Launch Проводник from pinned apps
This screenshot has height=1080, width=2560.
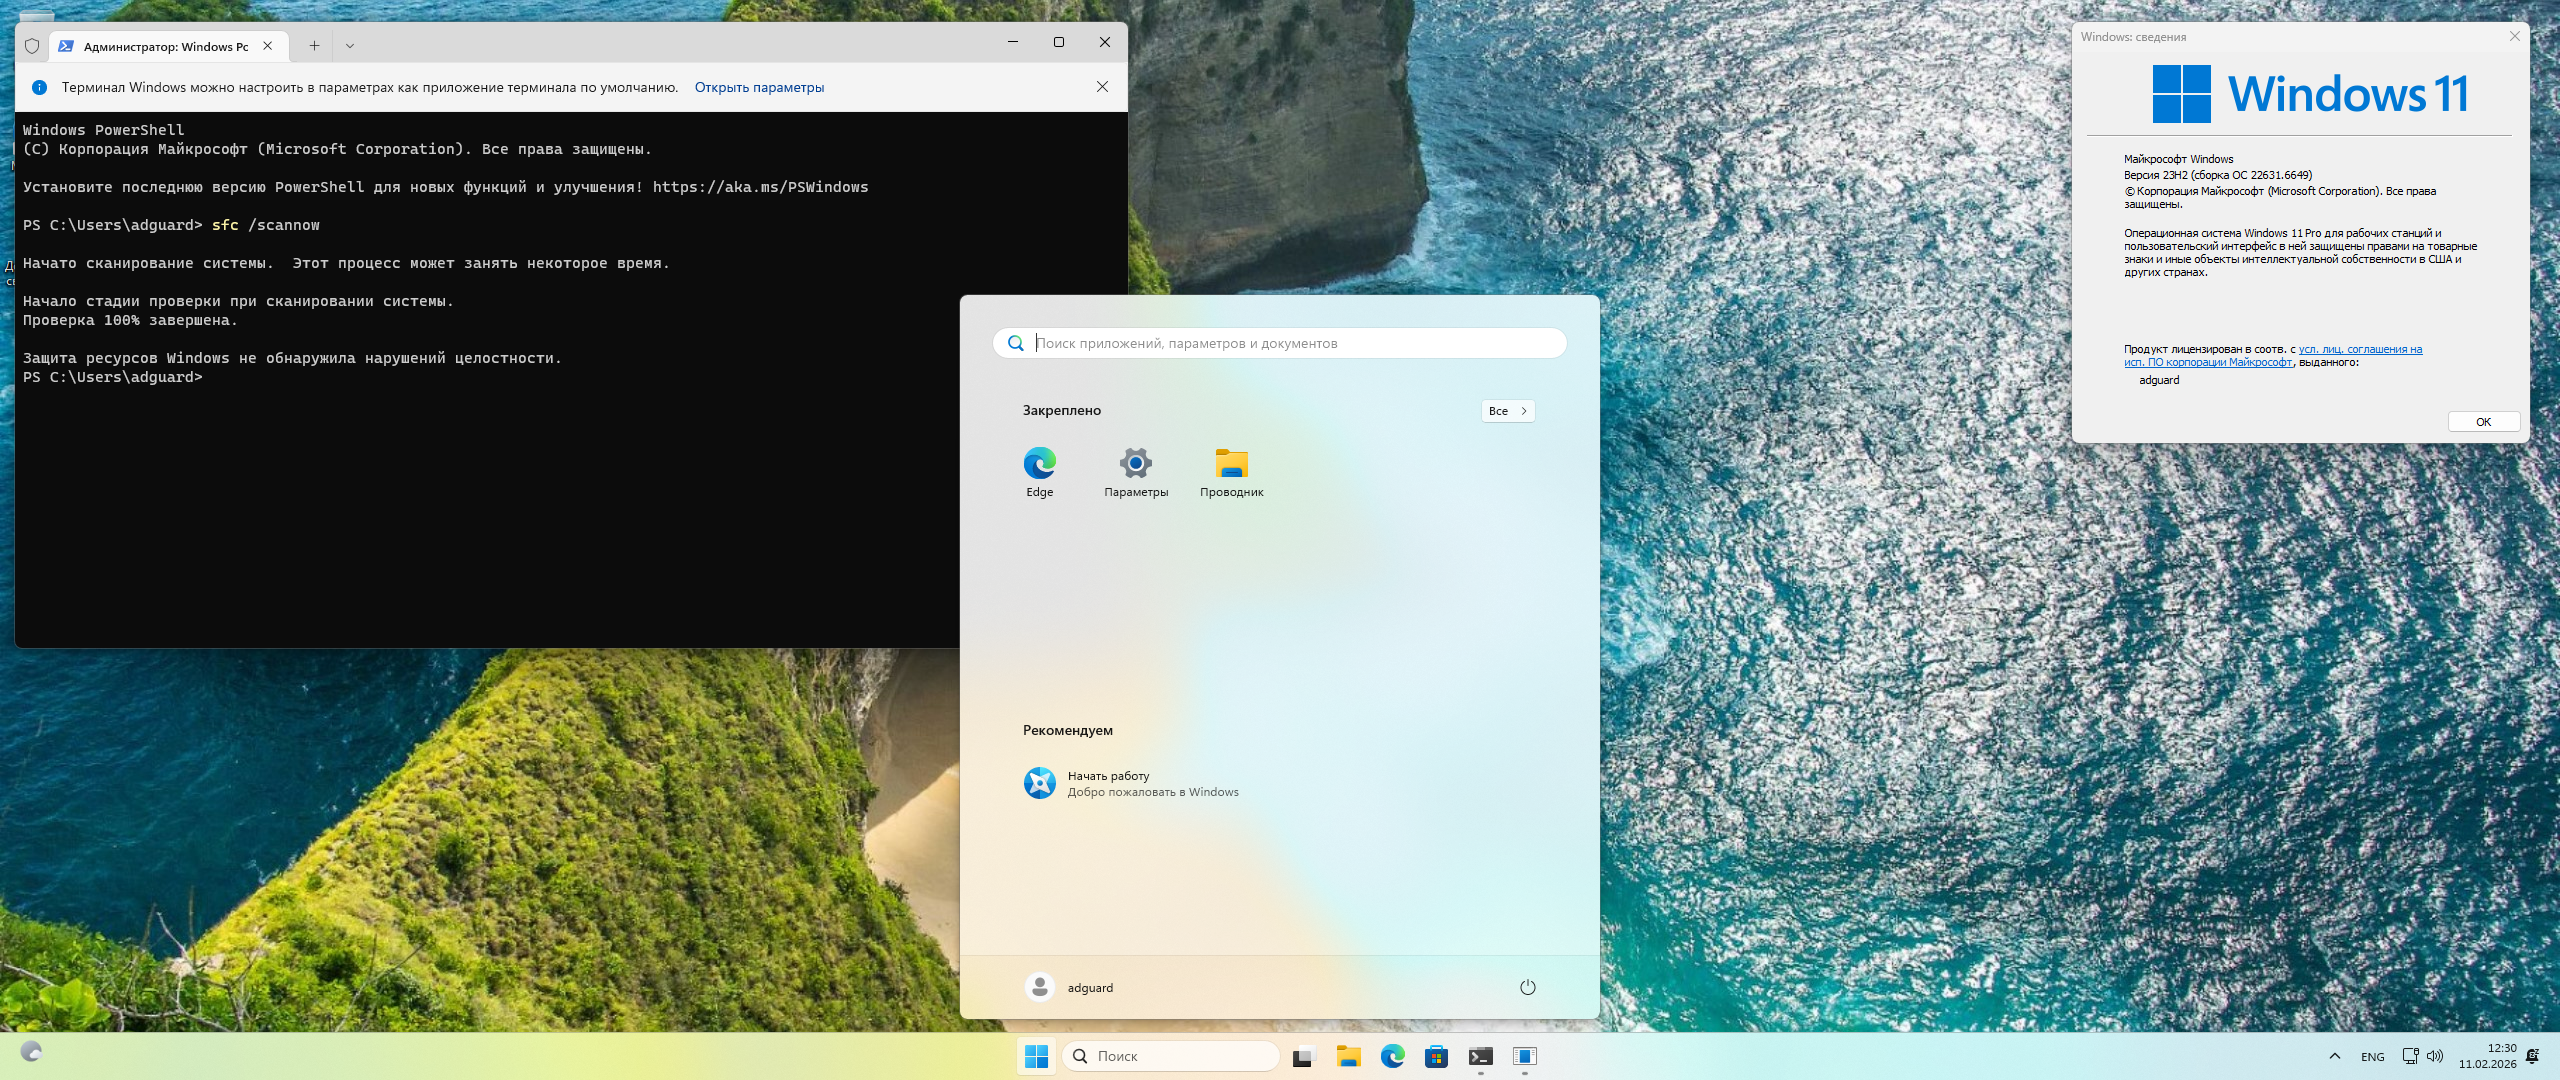click(x=1231, y=464)
